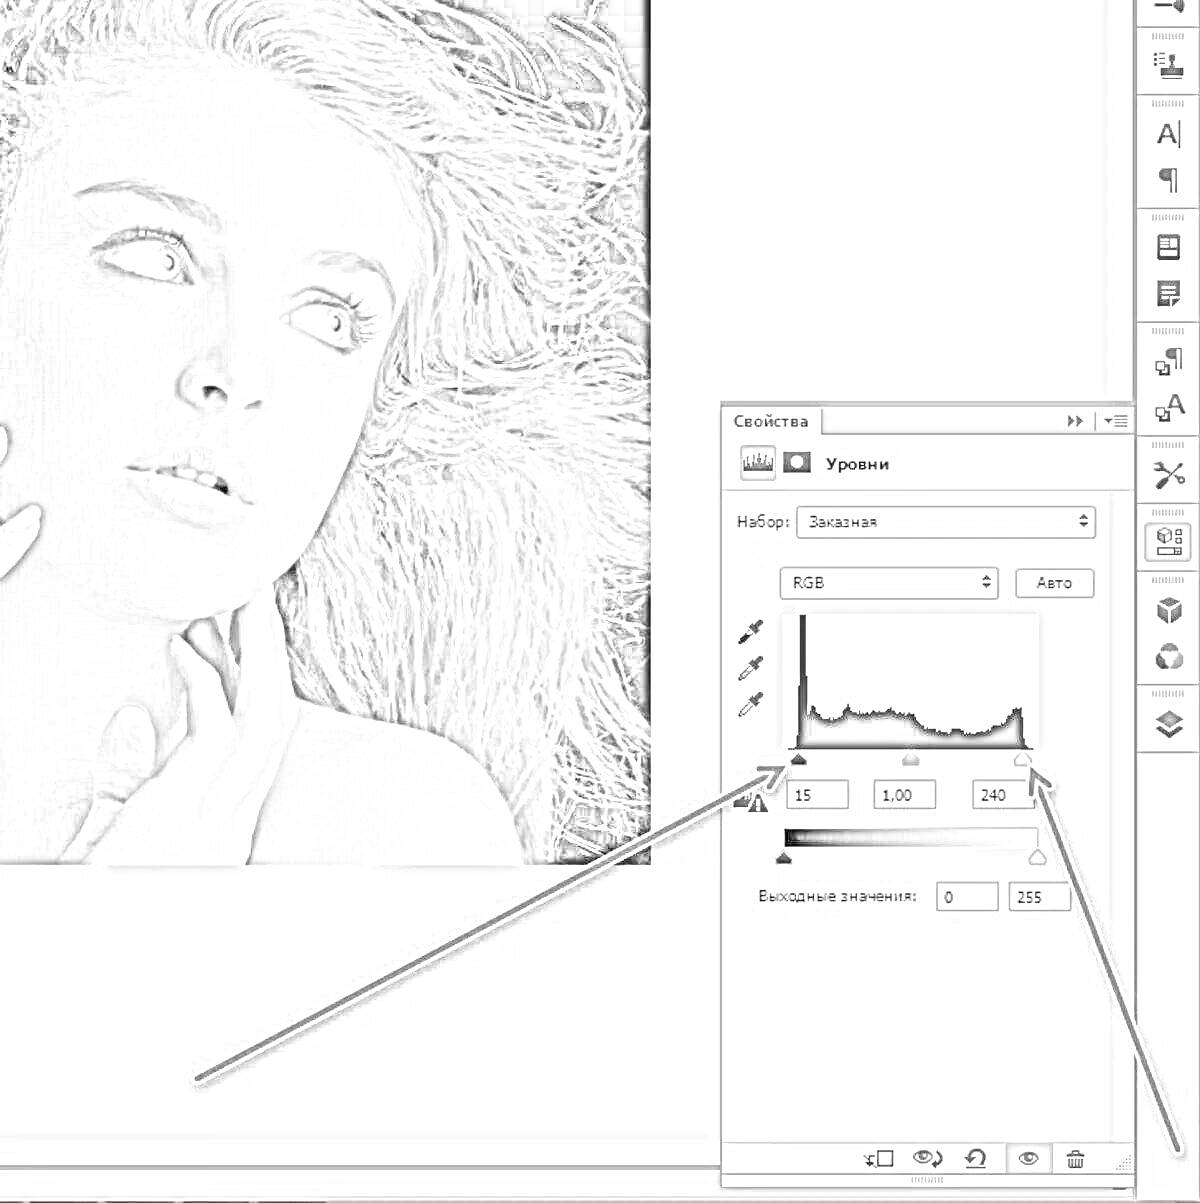Screen dimensions: 1200x1203
Task: Open the Layers panel icon
Action: [1168, 724]
